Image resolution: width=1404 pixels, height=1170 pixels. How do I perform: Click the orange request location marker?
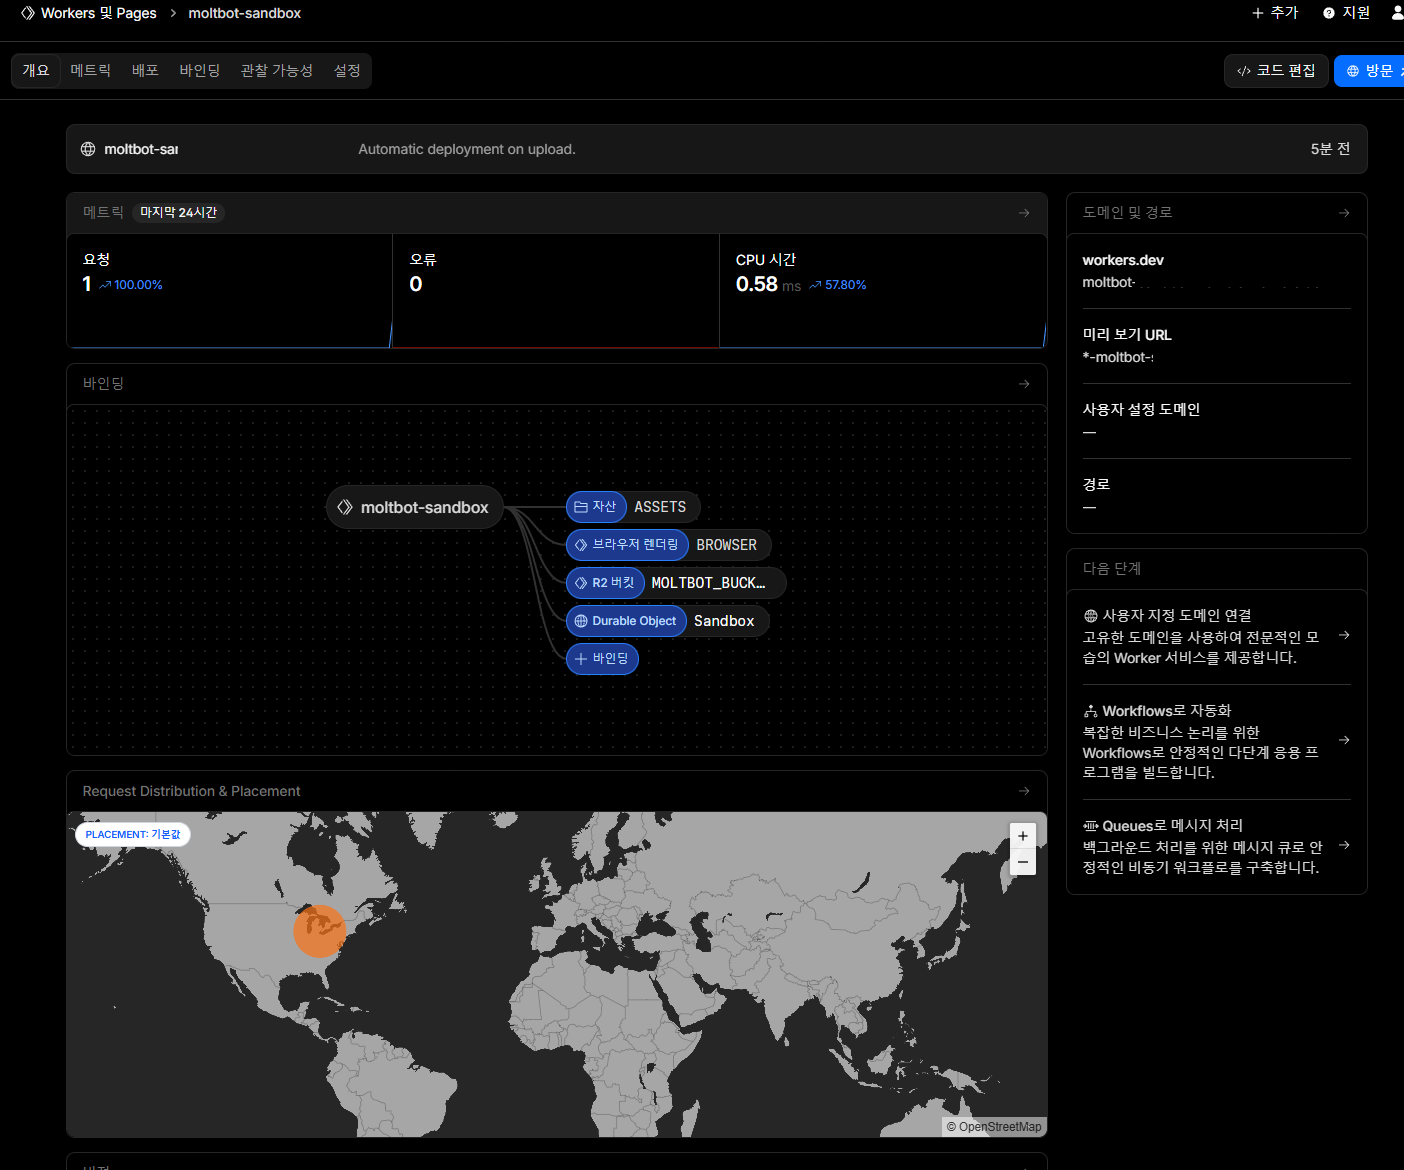click(319, 931)
